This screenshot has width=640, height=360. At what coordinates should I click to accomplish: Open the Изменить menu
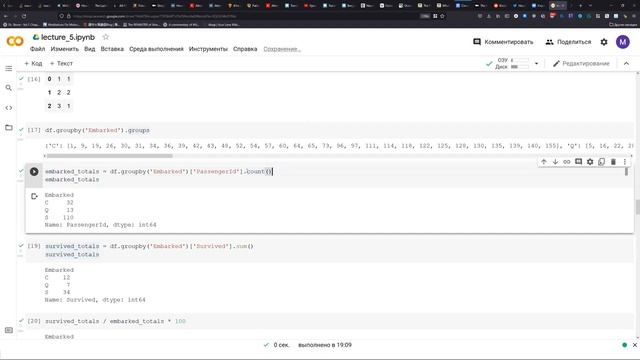(64, 49)
